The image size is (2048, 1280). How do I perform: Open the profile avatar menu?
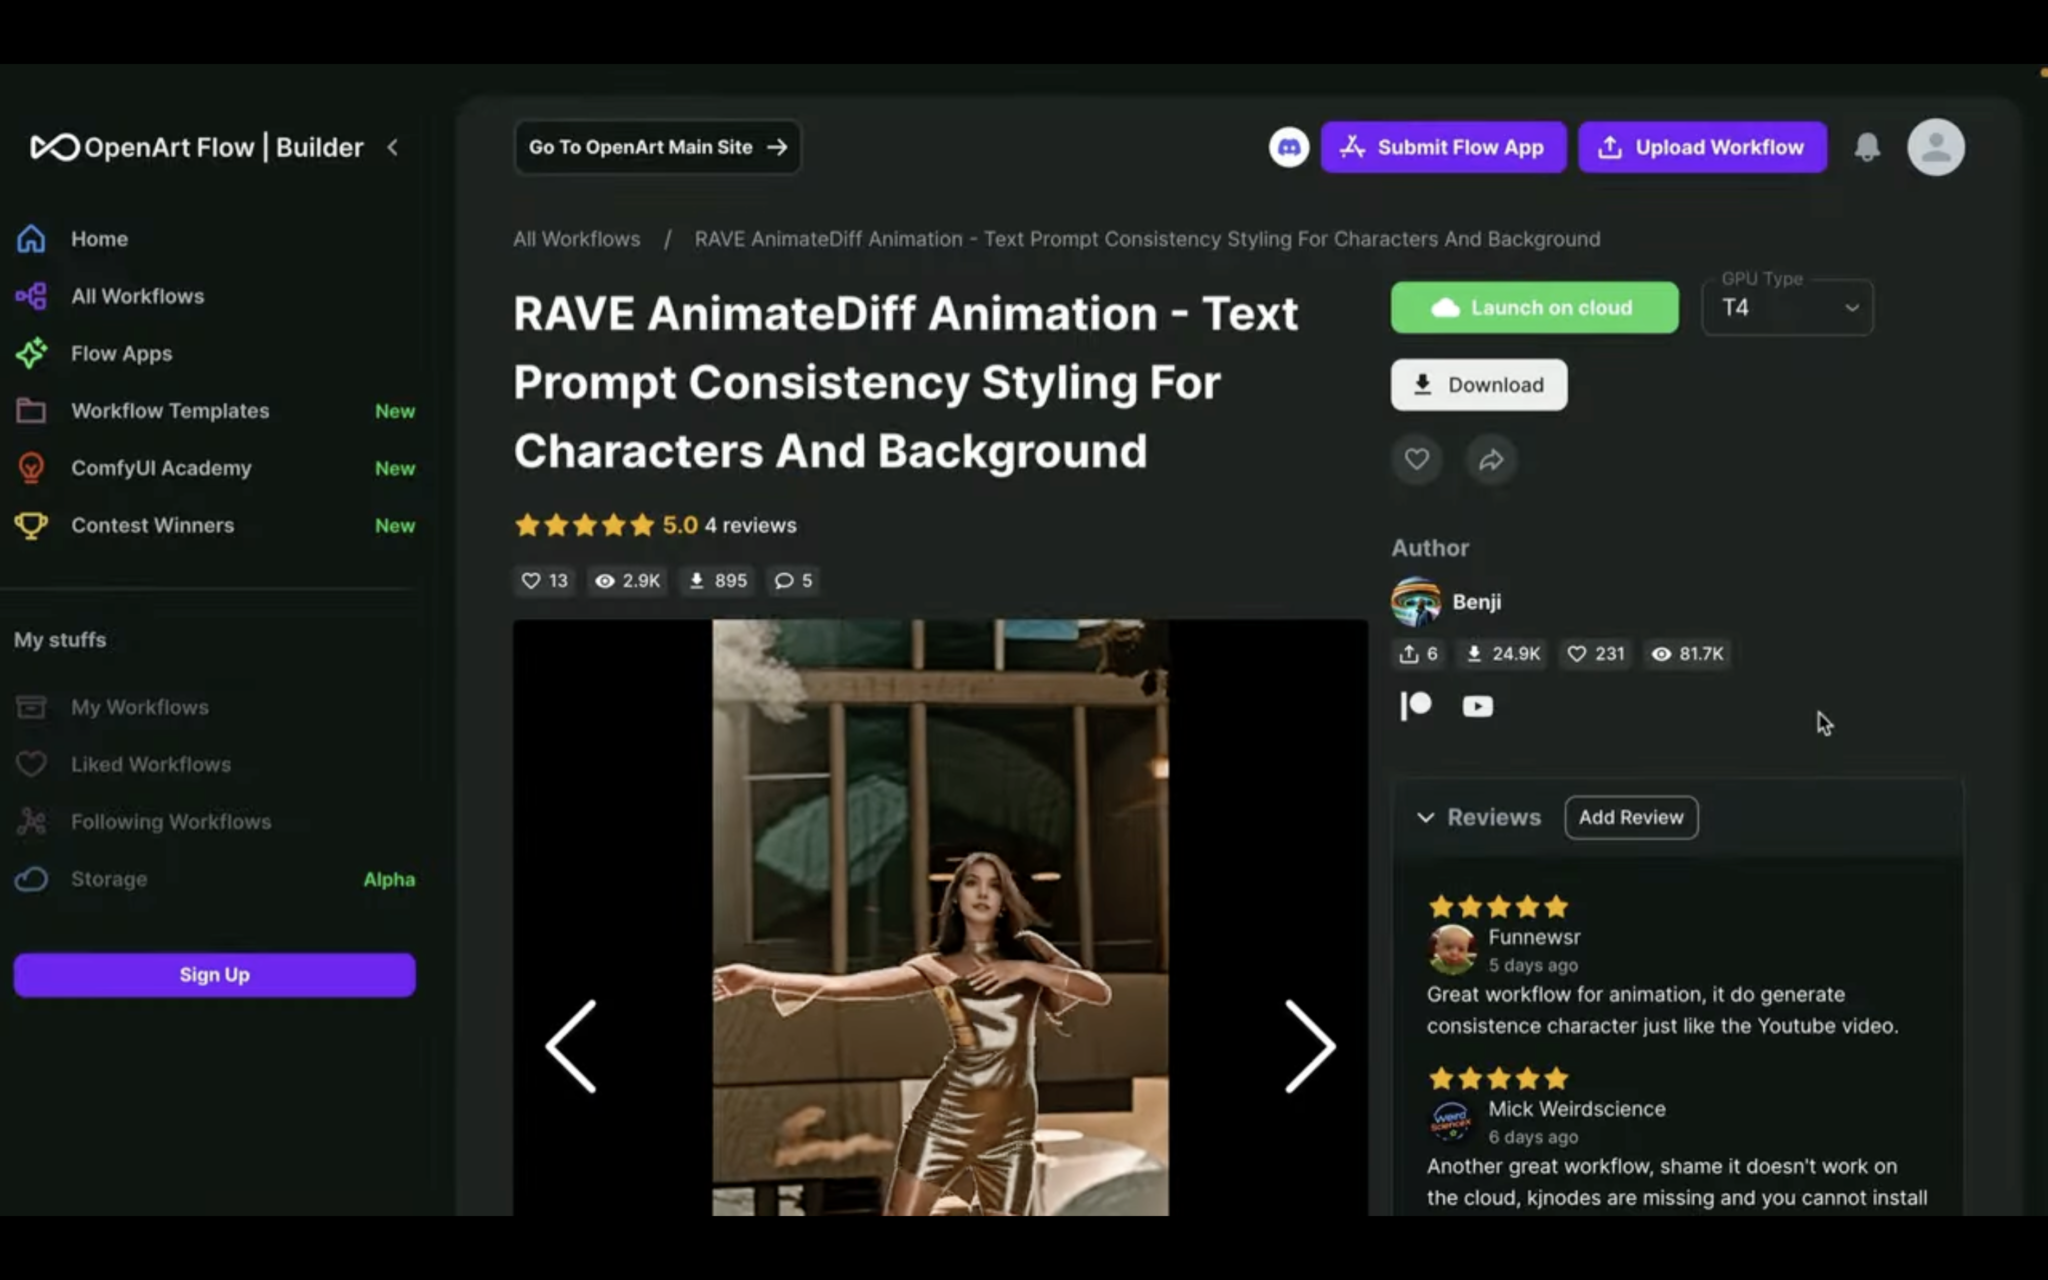(x=1934, y=147)
